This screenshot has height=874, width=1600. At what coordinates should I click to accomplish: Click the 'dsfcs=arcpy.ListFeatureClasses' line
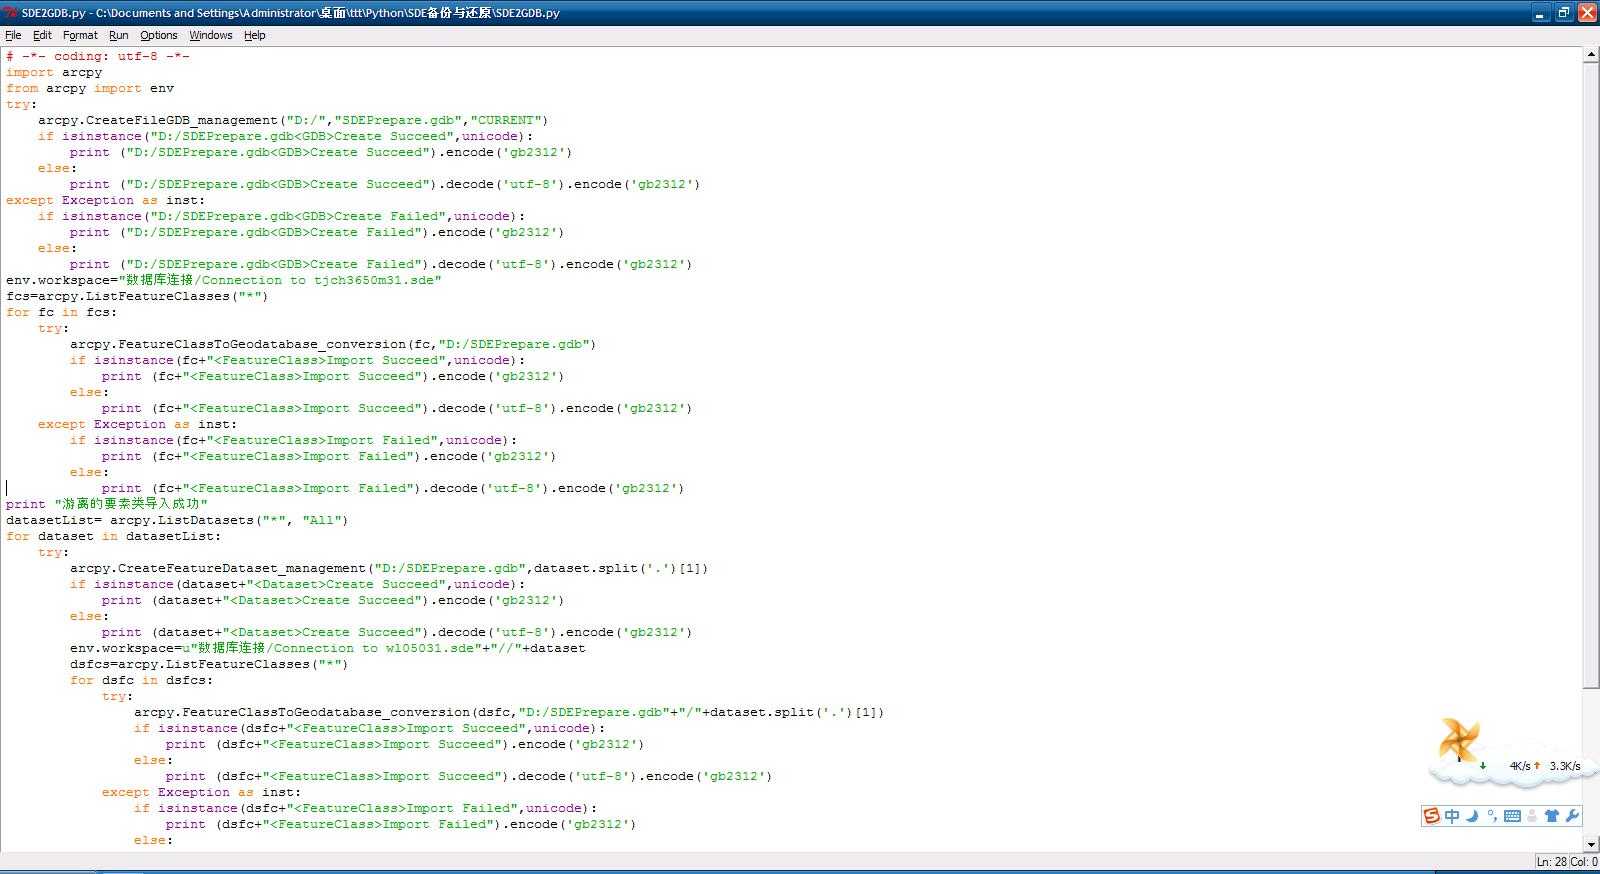pos(209,664)
